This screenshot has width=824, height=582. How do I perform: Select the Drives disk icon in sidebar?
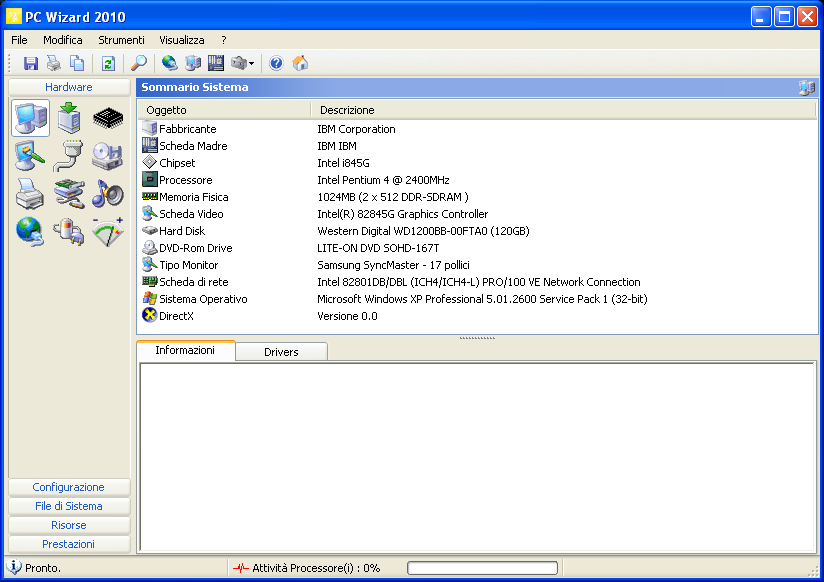107,156
